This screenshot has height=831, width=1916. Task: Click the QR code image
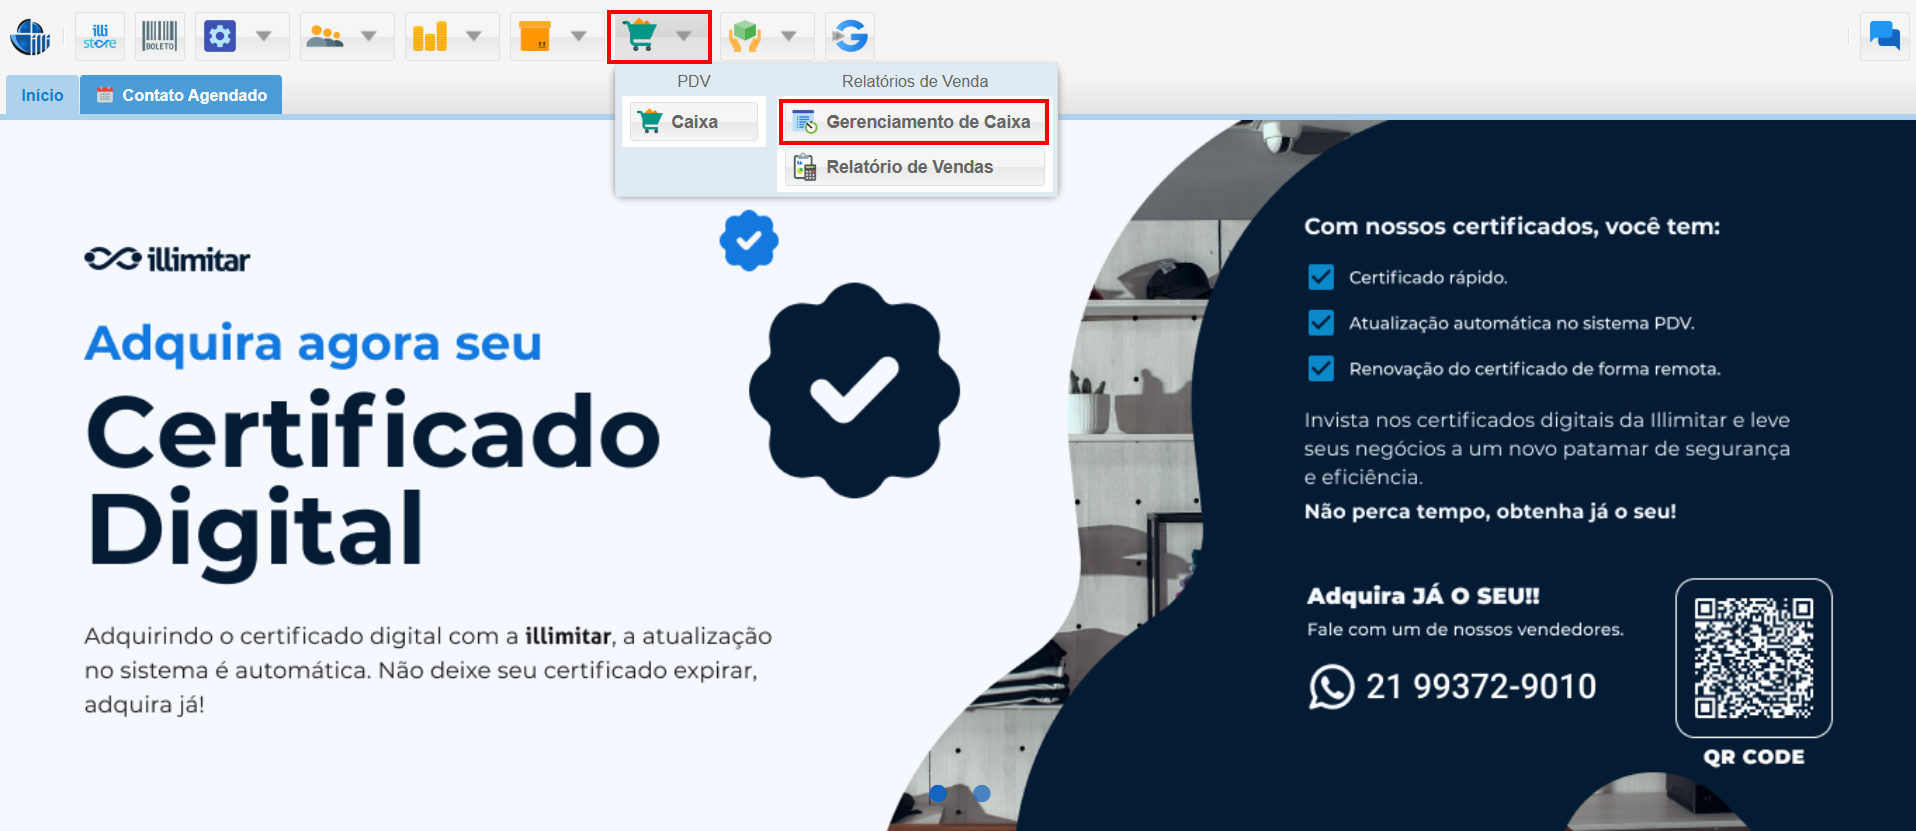pyautogui.click(x=1754, y=658)
